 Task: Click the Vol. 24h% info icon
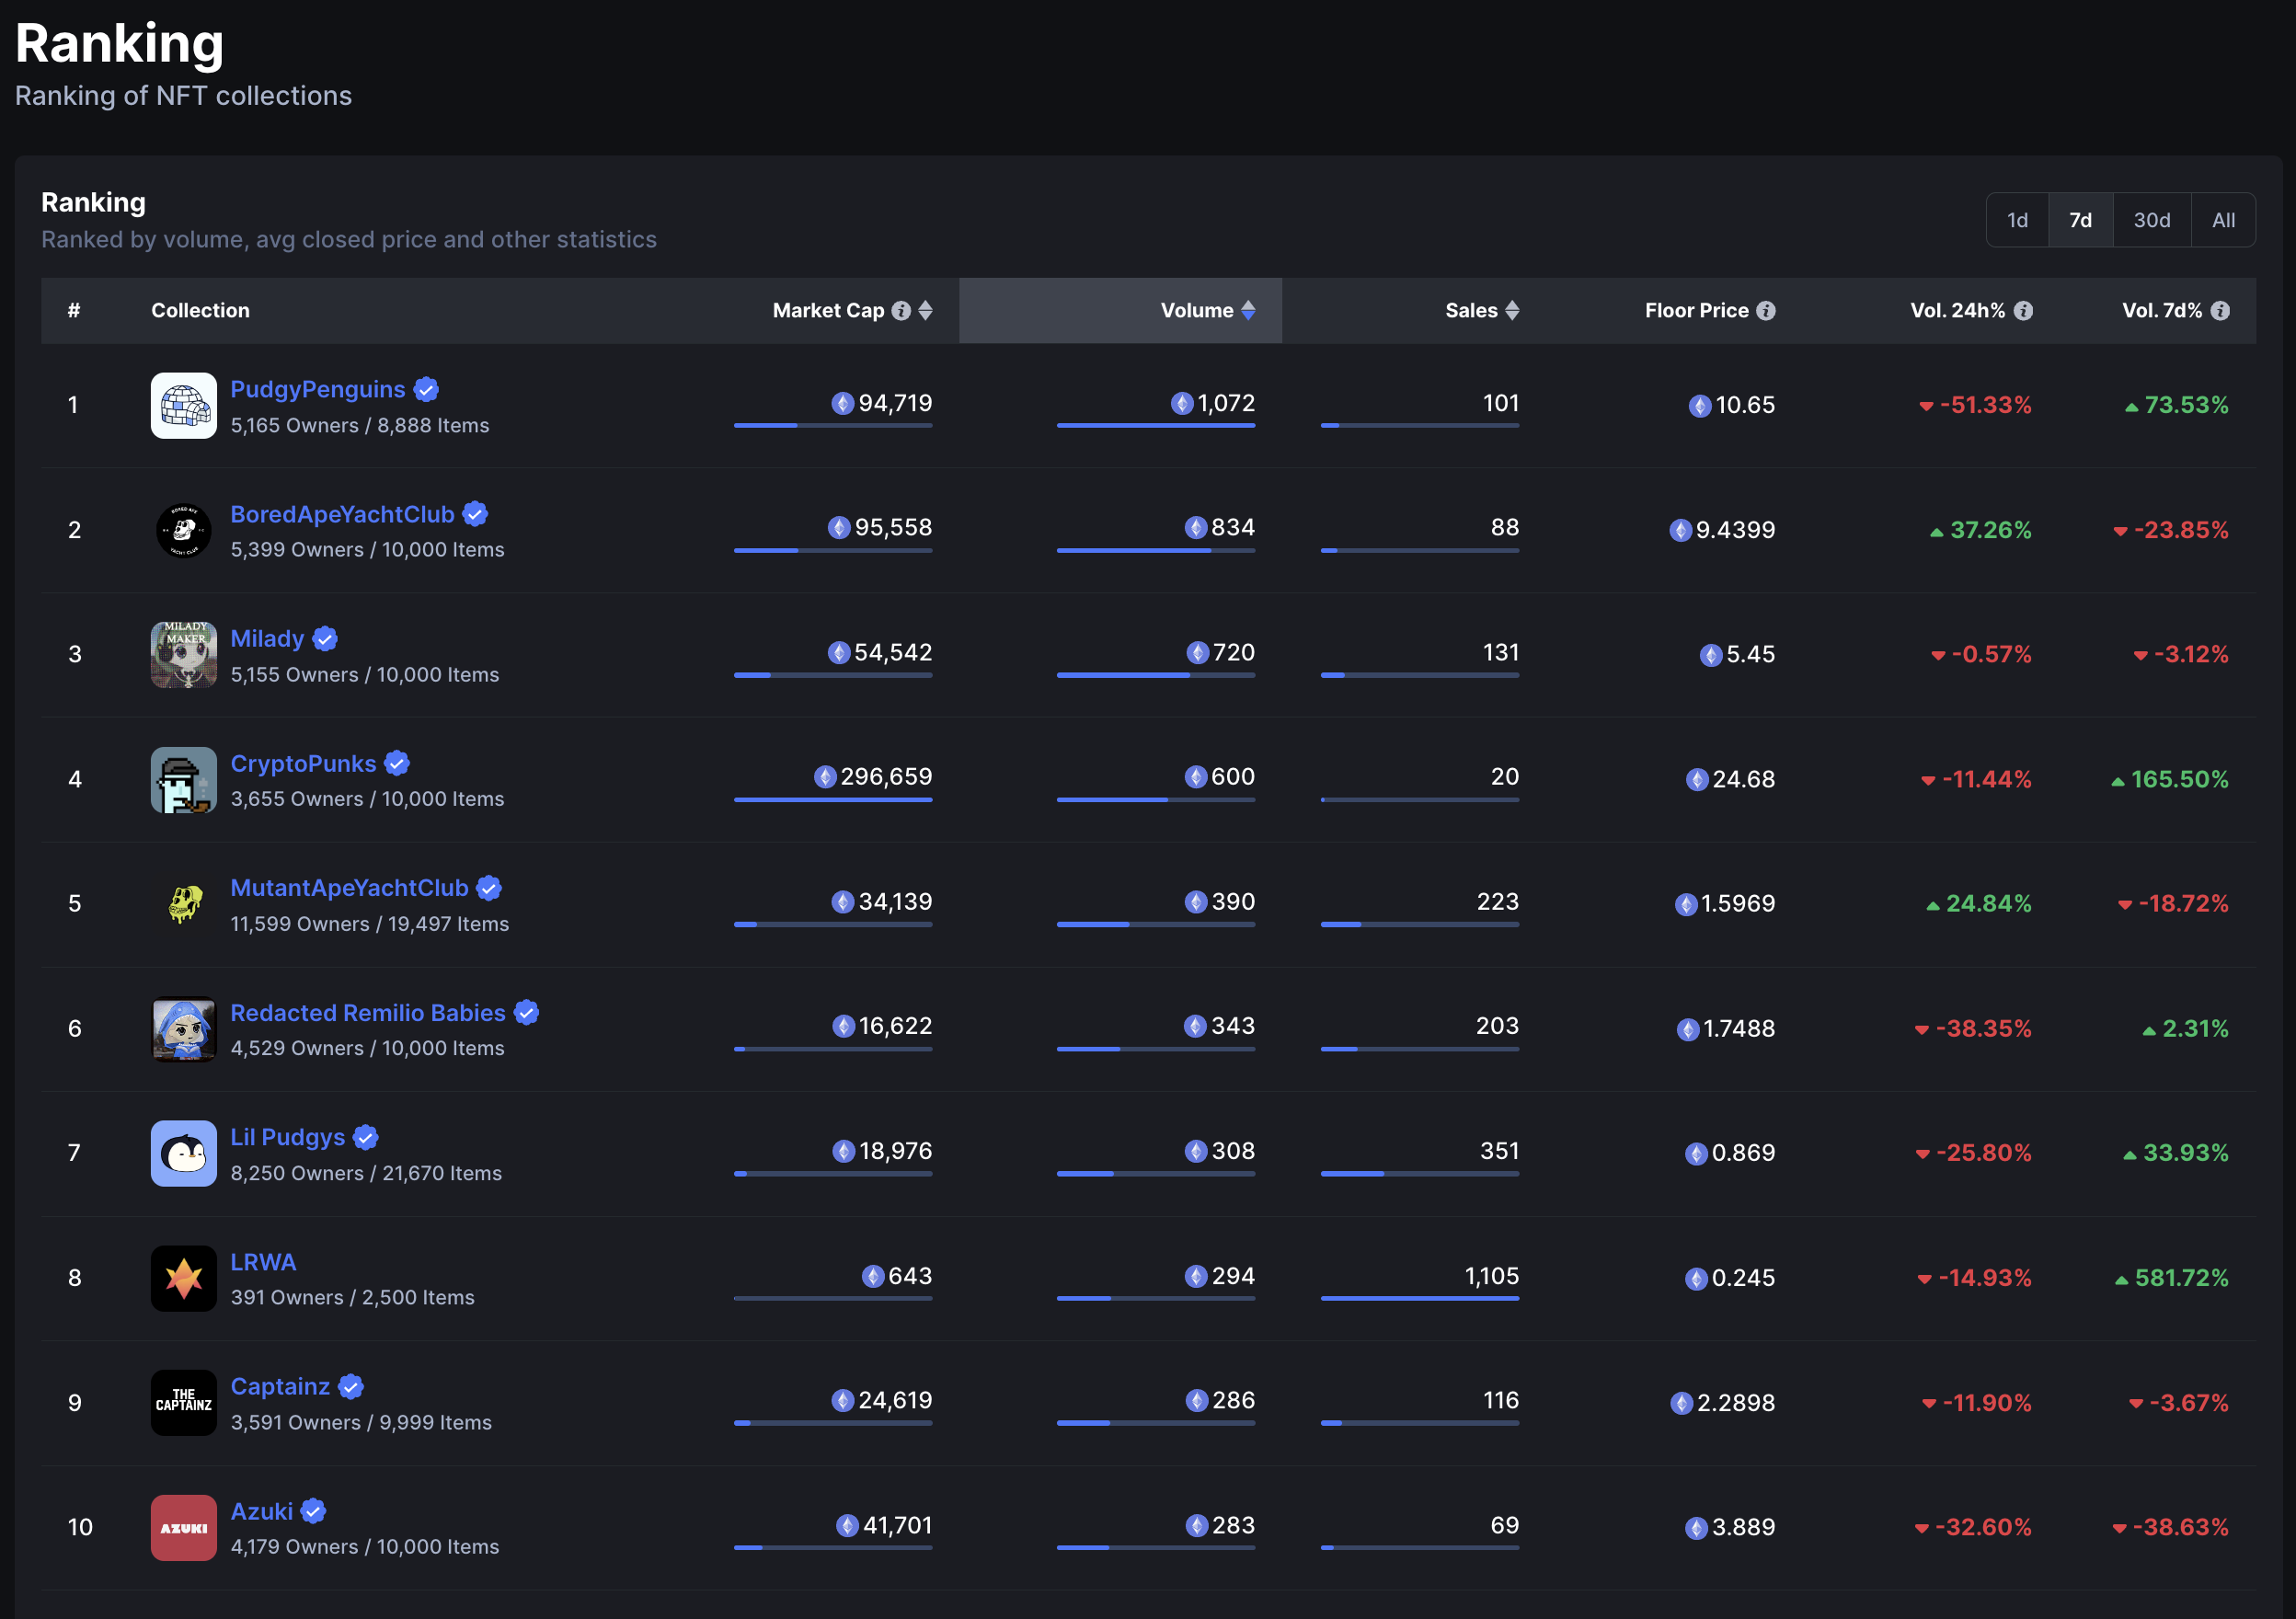2023,311
